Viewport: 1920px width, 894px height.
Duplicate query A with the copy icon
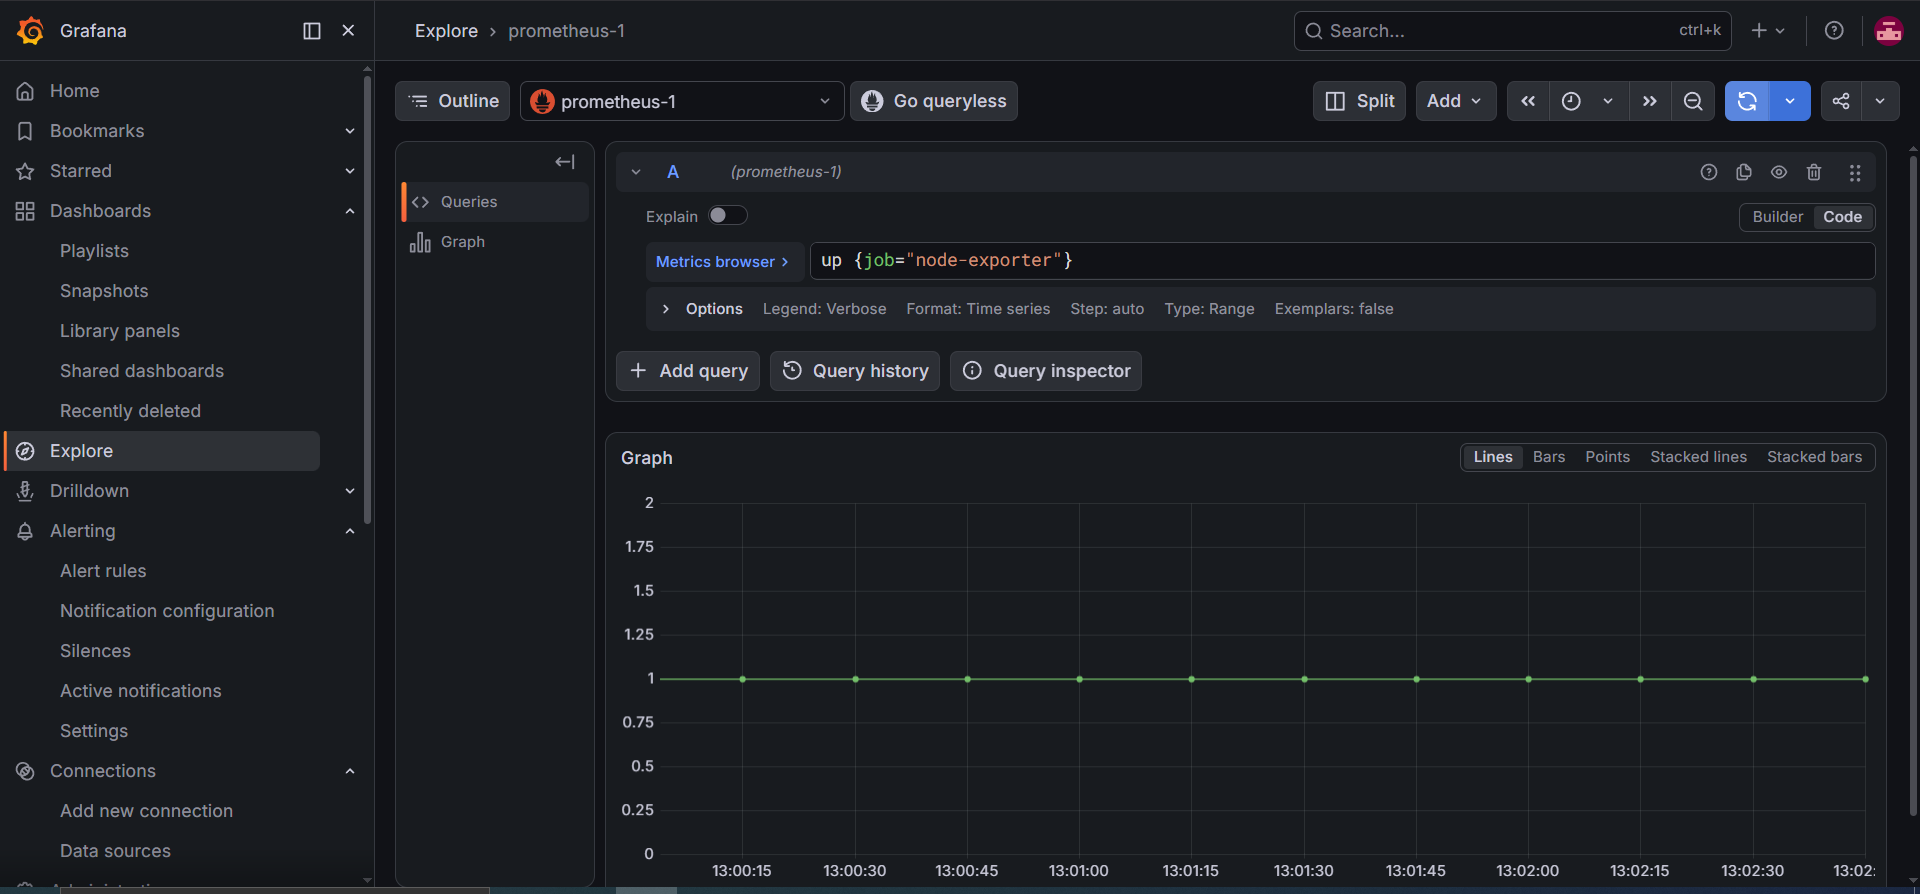1744,172
